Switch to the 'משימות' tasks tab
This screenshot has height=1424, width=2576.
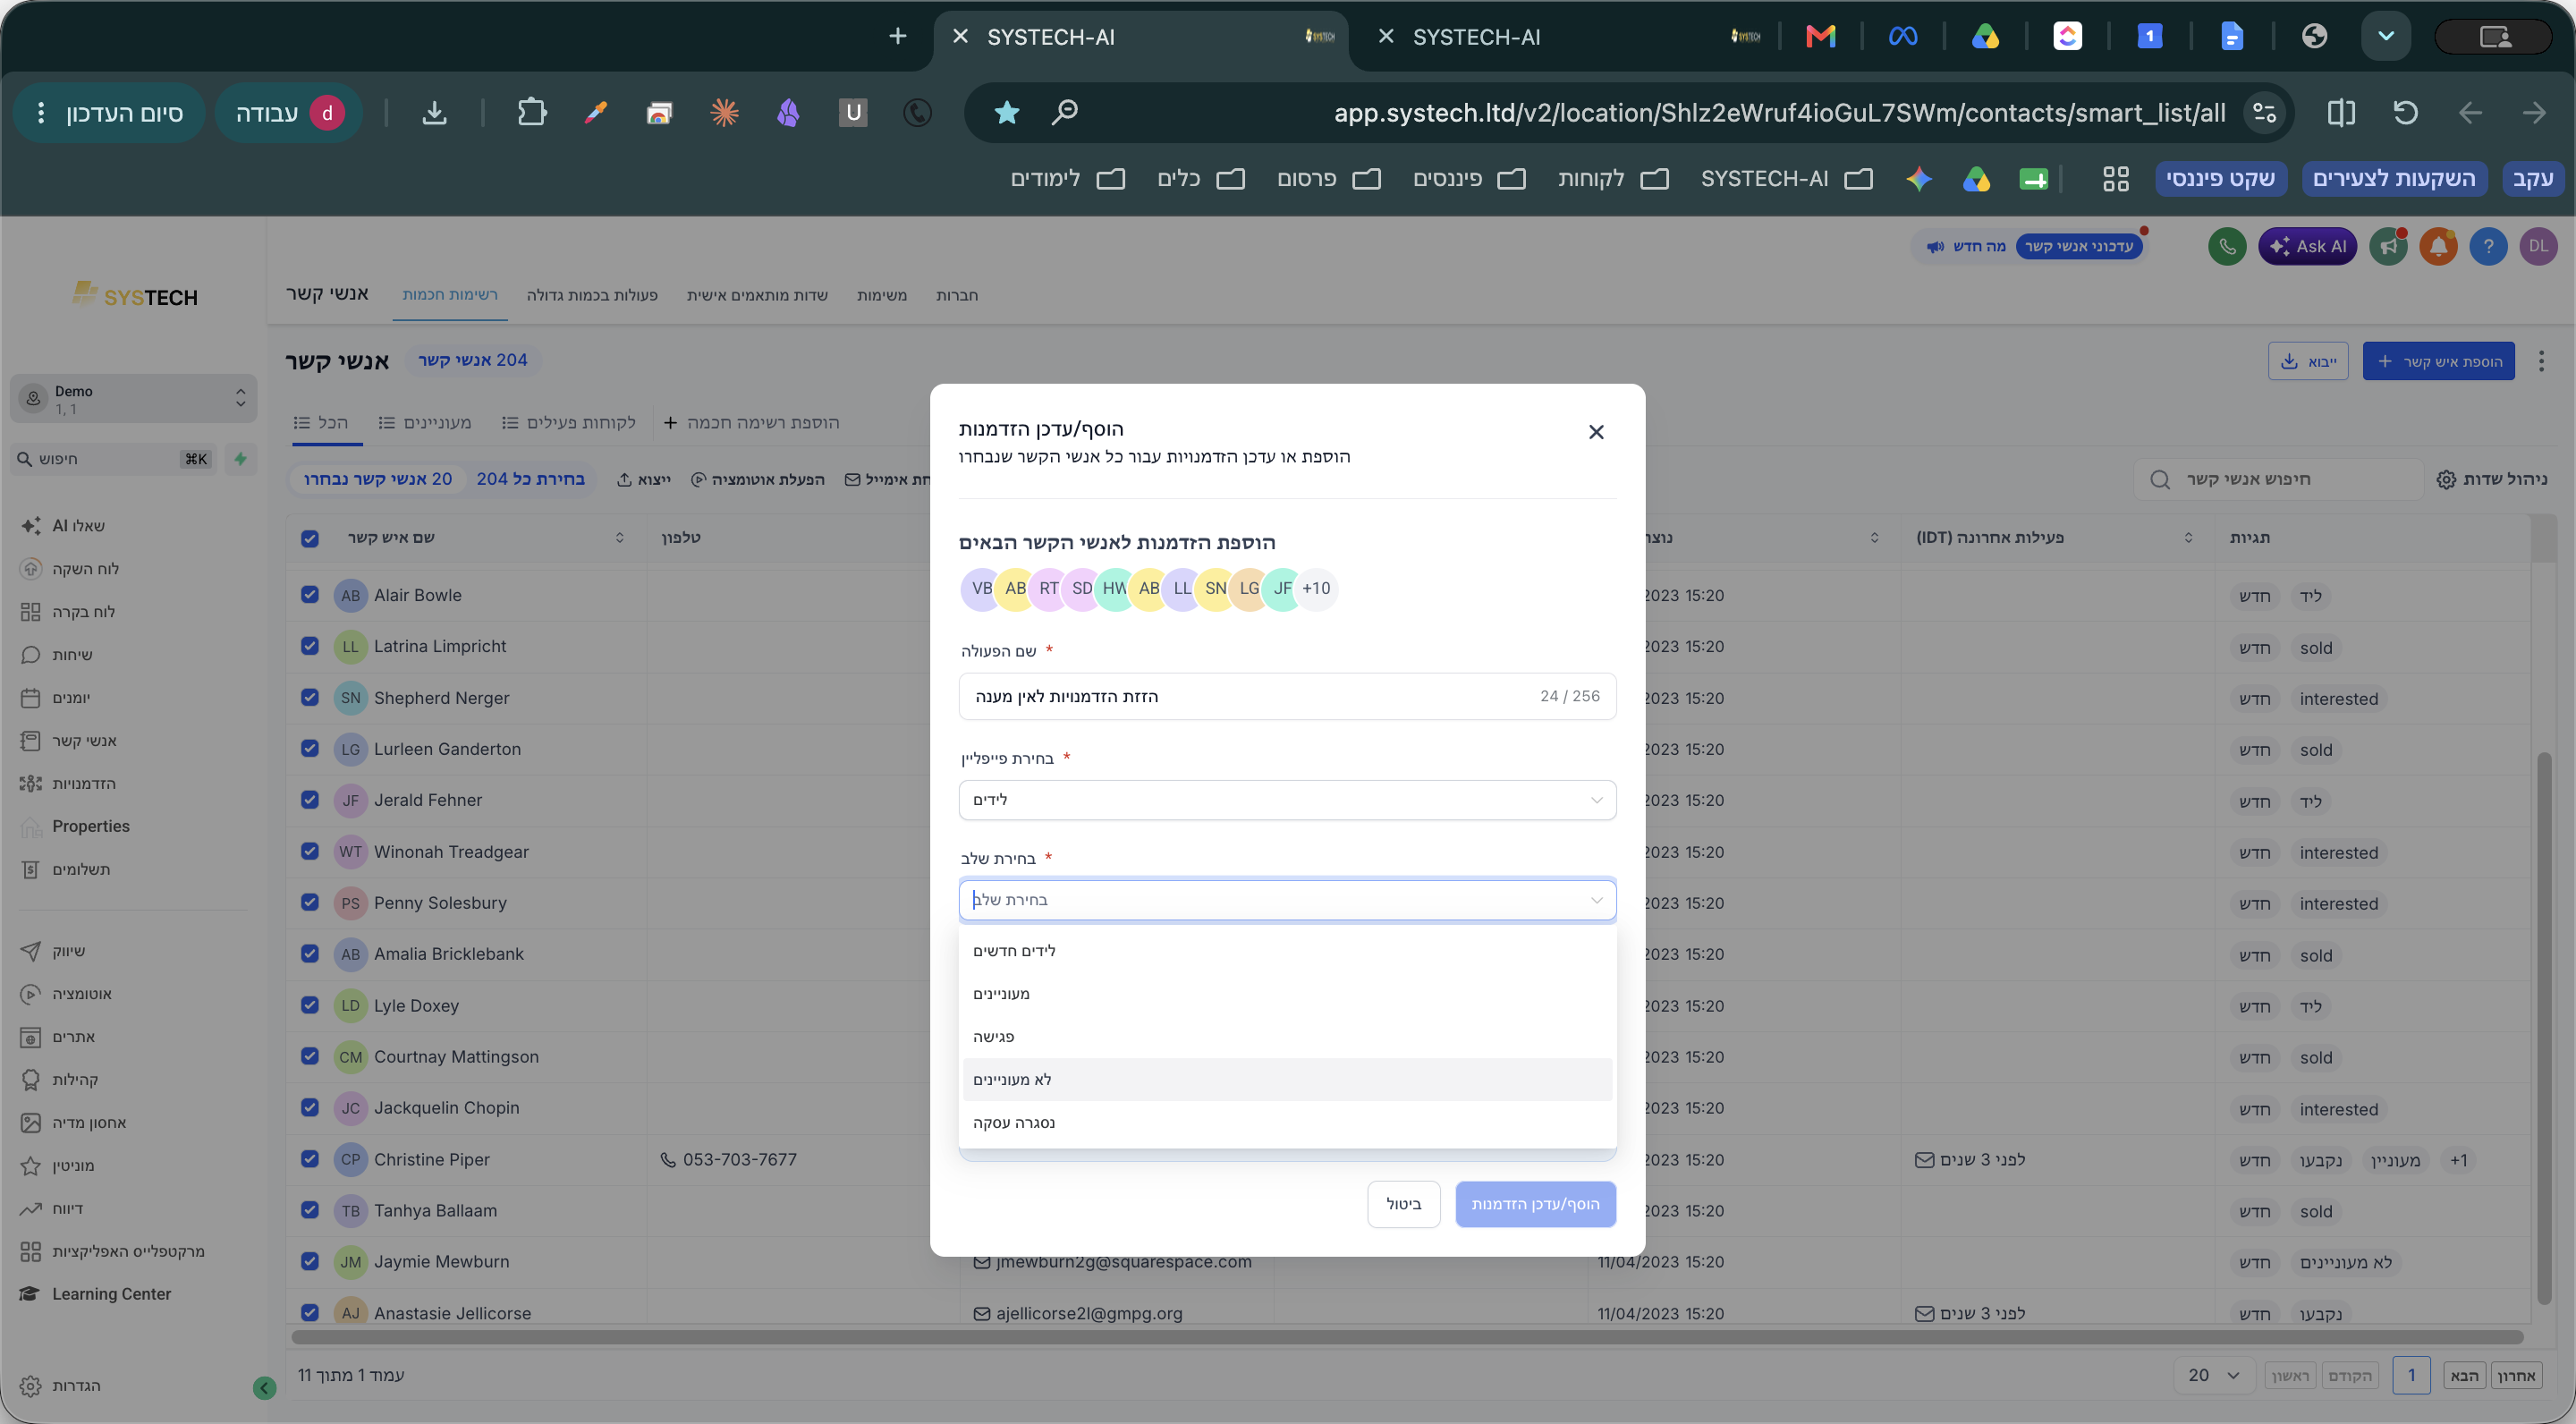[882, 295]
